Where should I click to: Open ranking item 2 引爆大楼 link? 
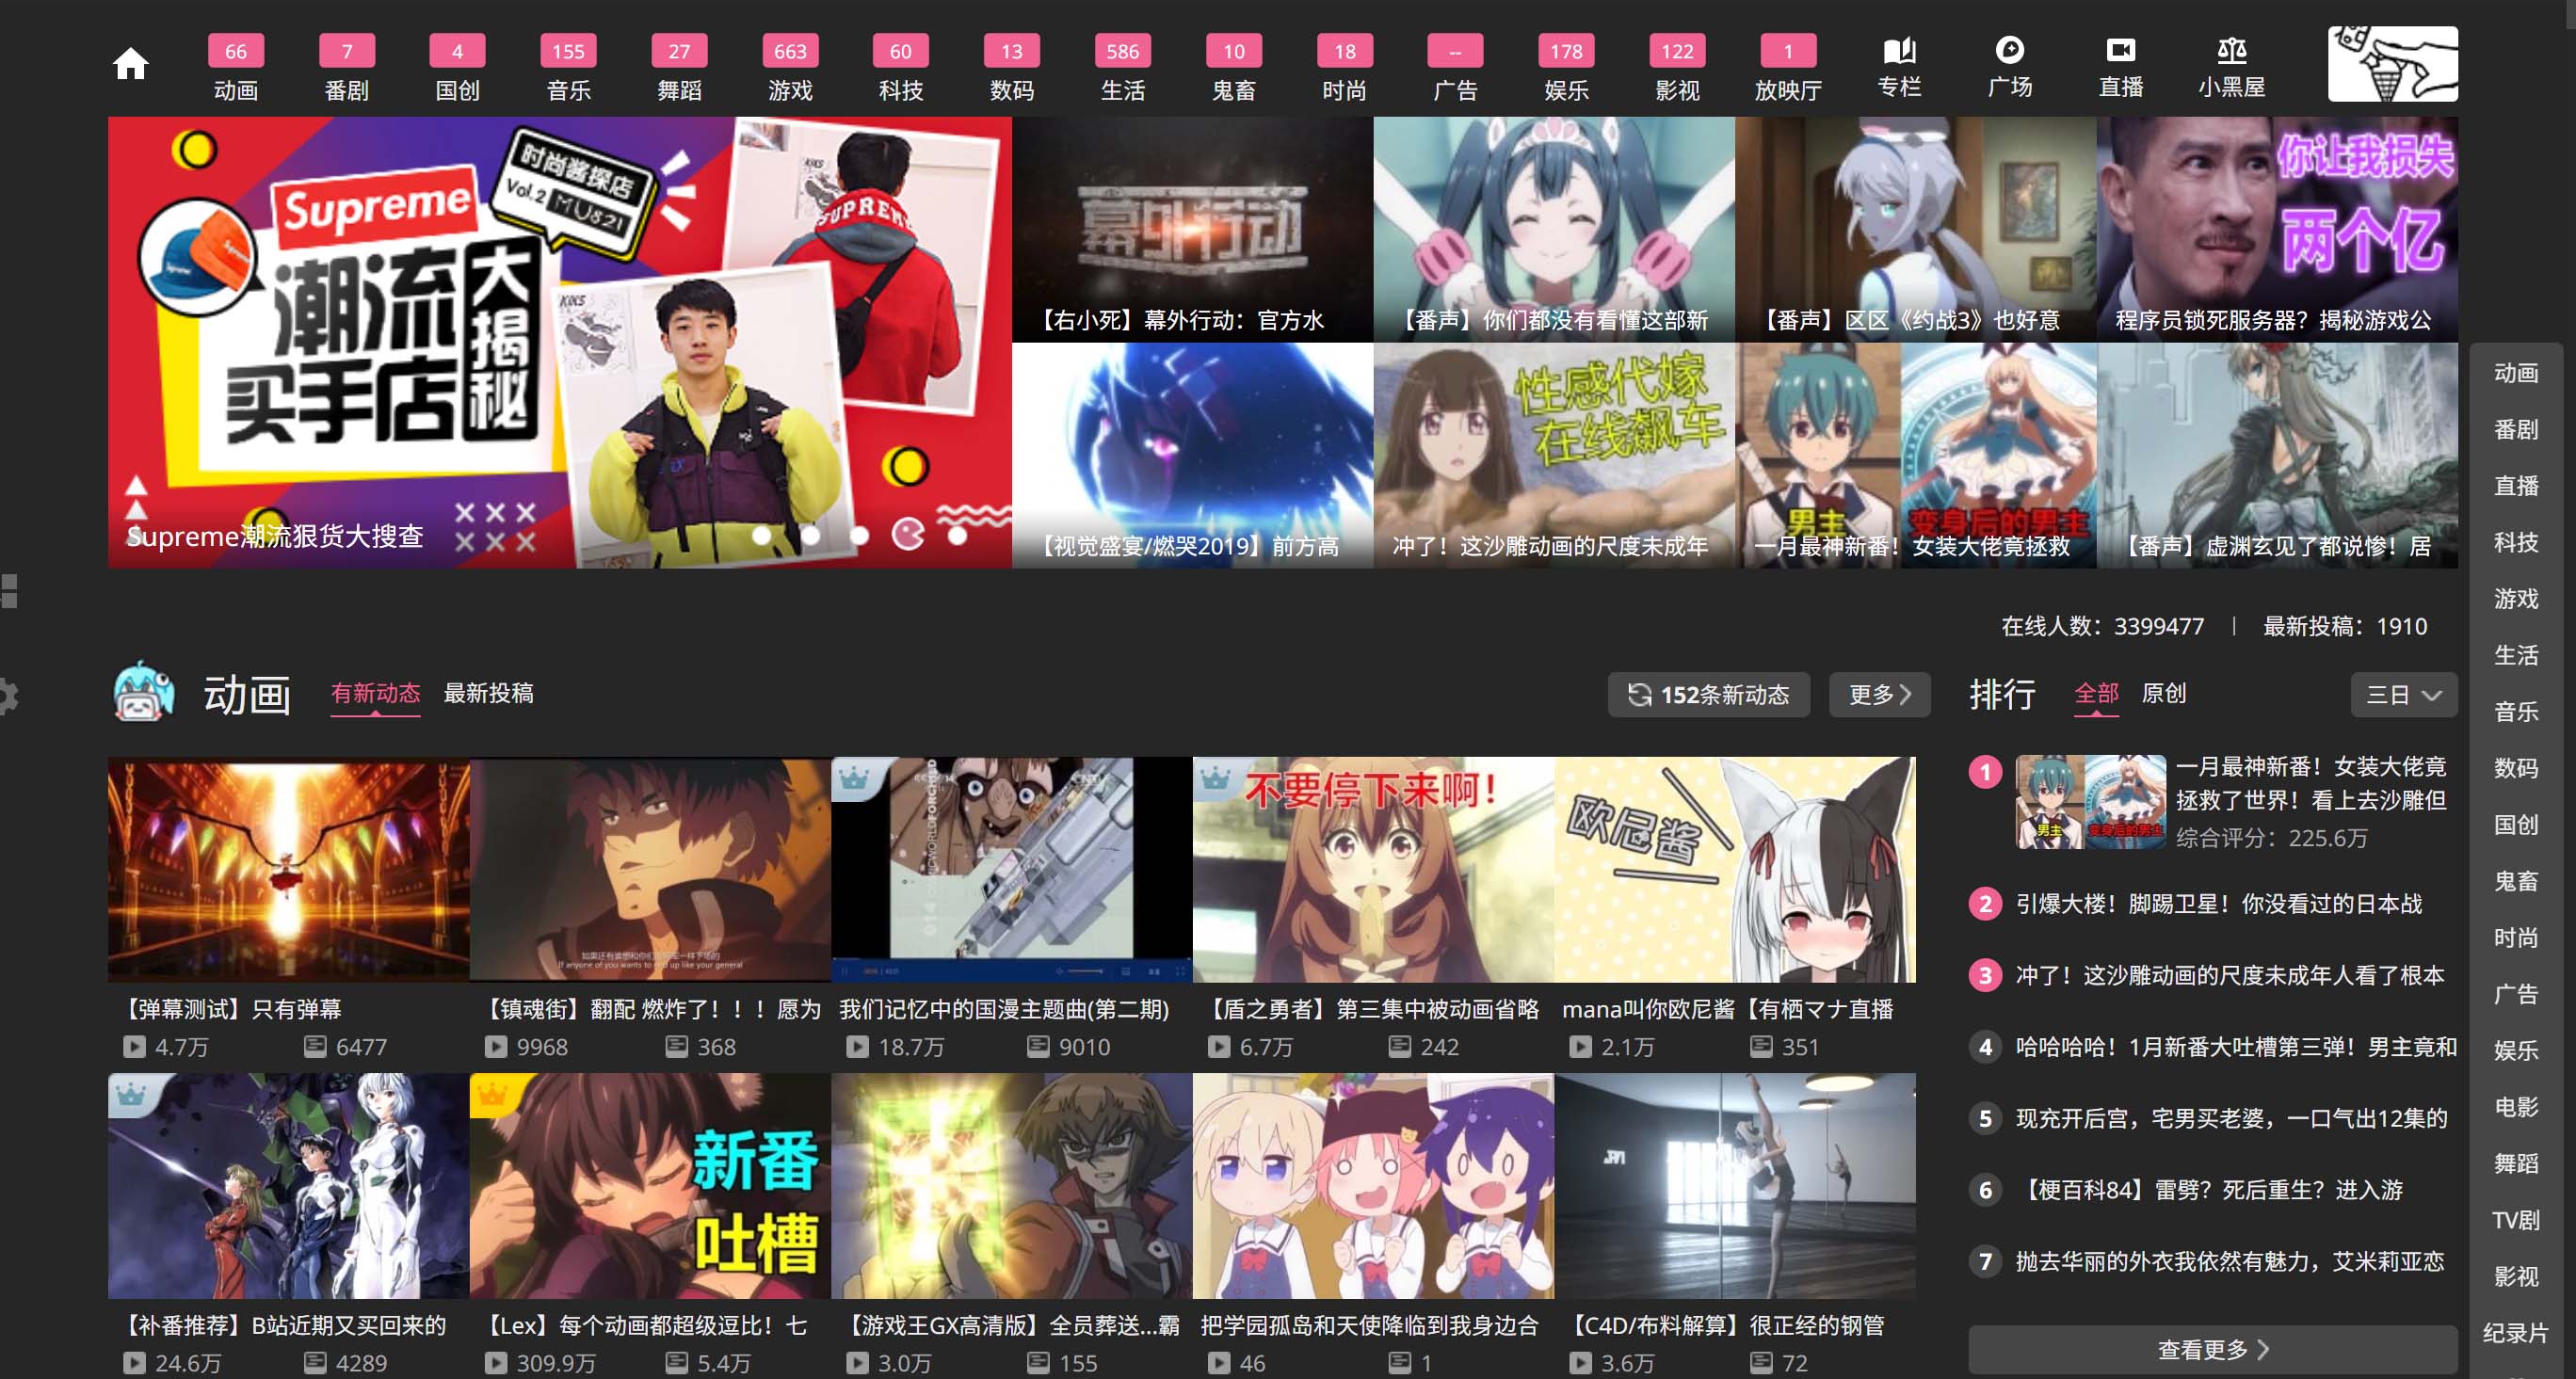pos(2218,904)
